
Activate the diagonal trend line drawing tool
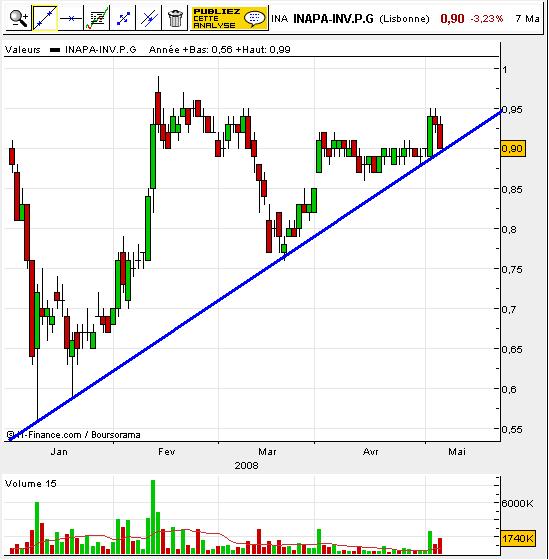tap(45, 18)
